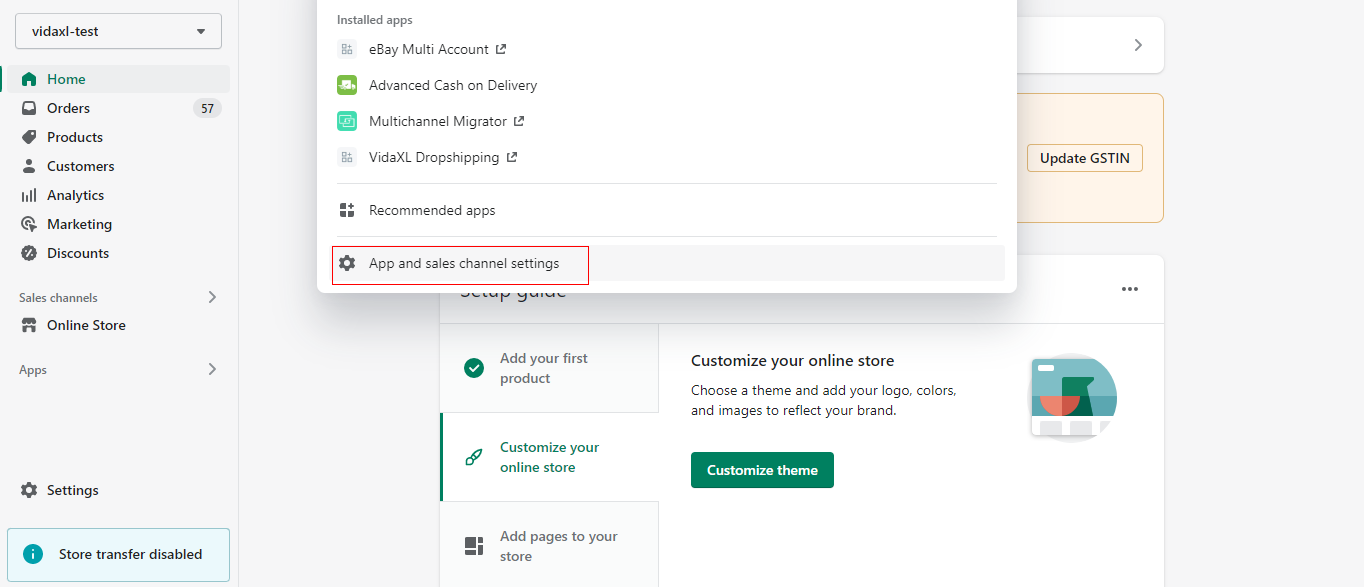The image size is (1364, 587).
Task: Open the Setup guide three-dot menu
Action: 1130,289
